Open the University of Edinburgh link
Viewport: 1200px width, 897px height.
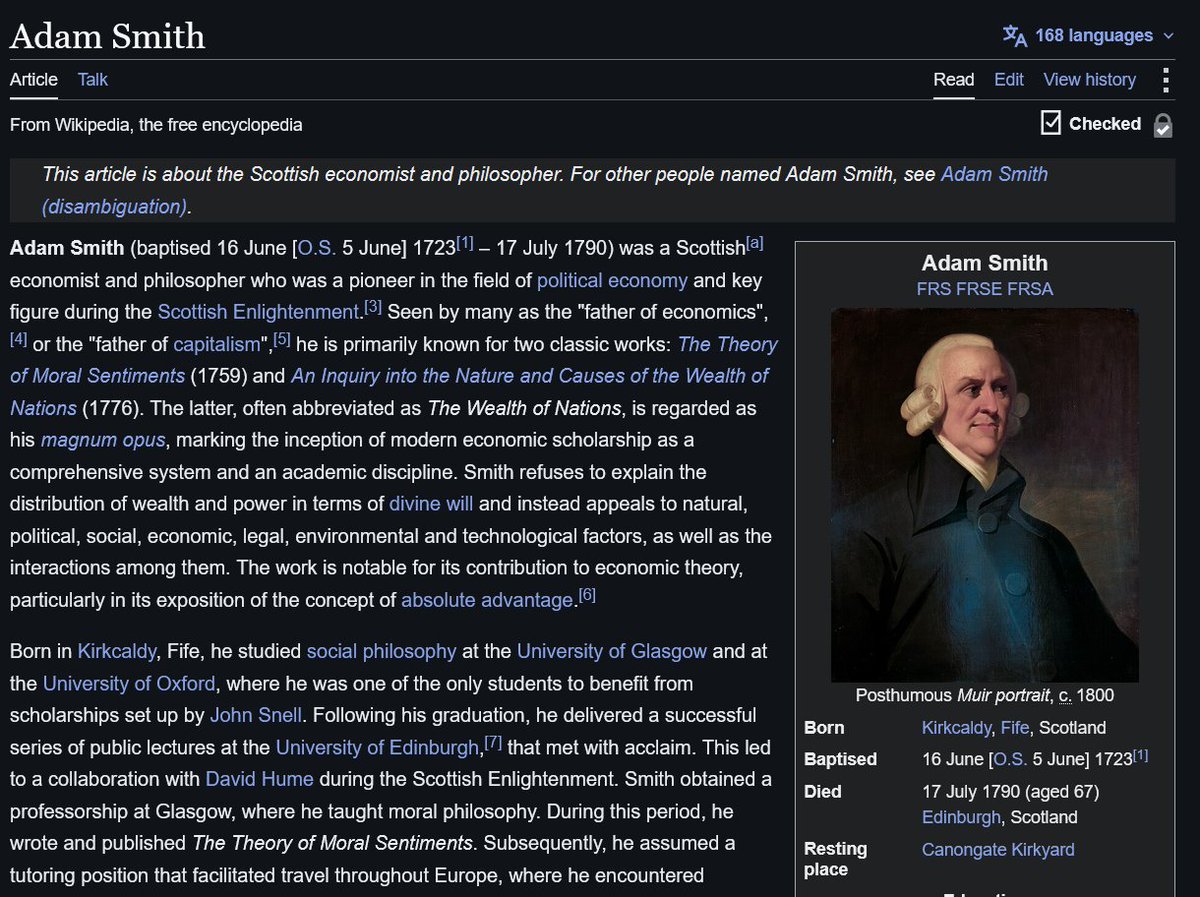pyautogui.click(x=378, y=747)
